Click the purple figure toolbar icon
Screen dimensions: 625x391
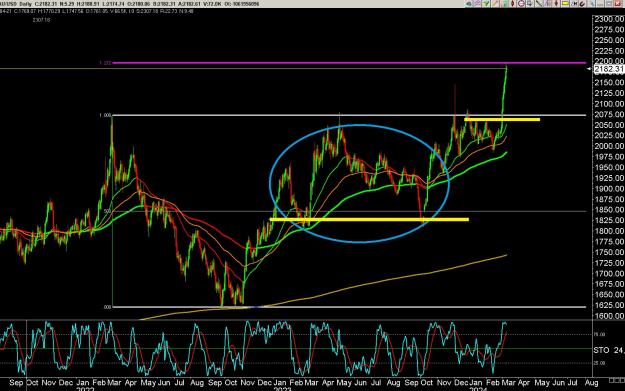coord(547,3)
